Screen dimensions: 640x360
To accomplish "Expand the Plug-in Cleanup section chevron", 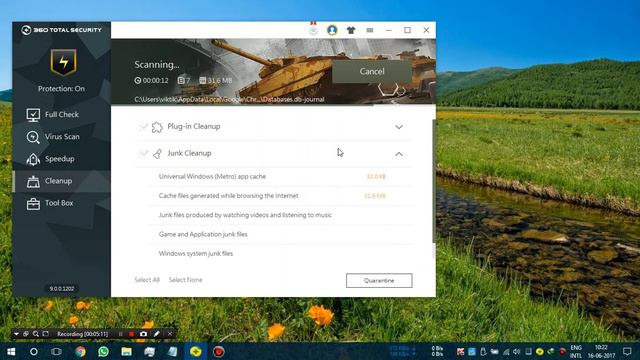I will pos(399,127).
